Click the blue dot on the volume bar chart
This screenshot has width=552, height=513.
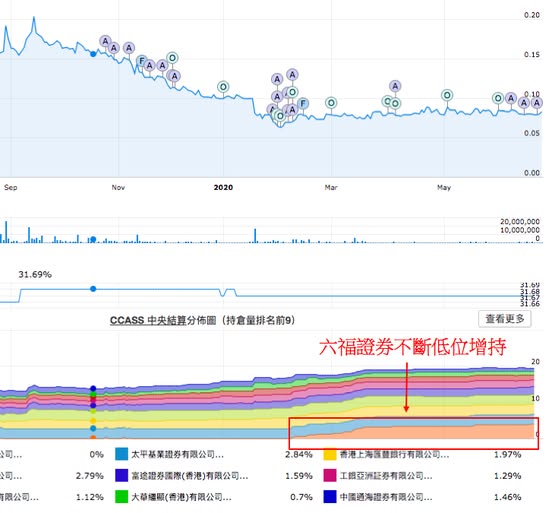[93, 239]
